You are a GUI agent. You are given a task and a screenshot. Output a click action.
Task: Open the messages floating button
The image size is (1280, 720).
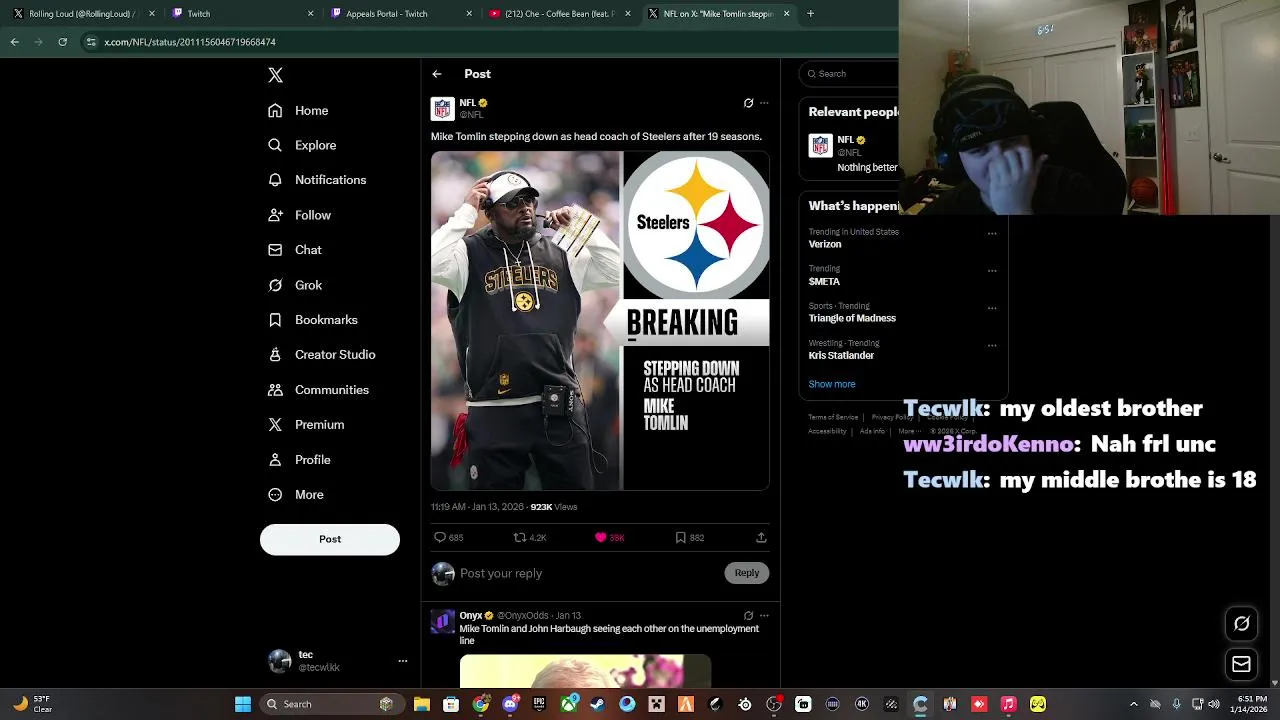coord(1242,664)
